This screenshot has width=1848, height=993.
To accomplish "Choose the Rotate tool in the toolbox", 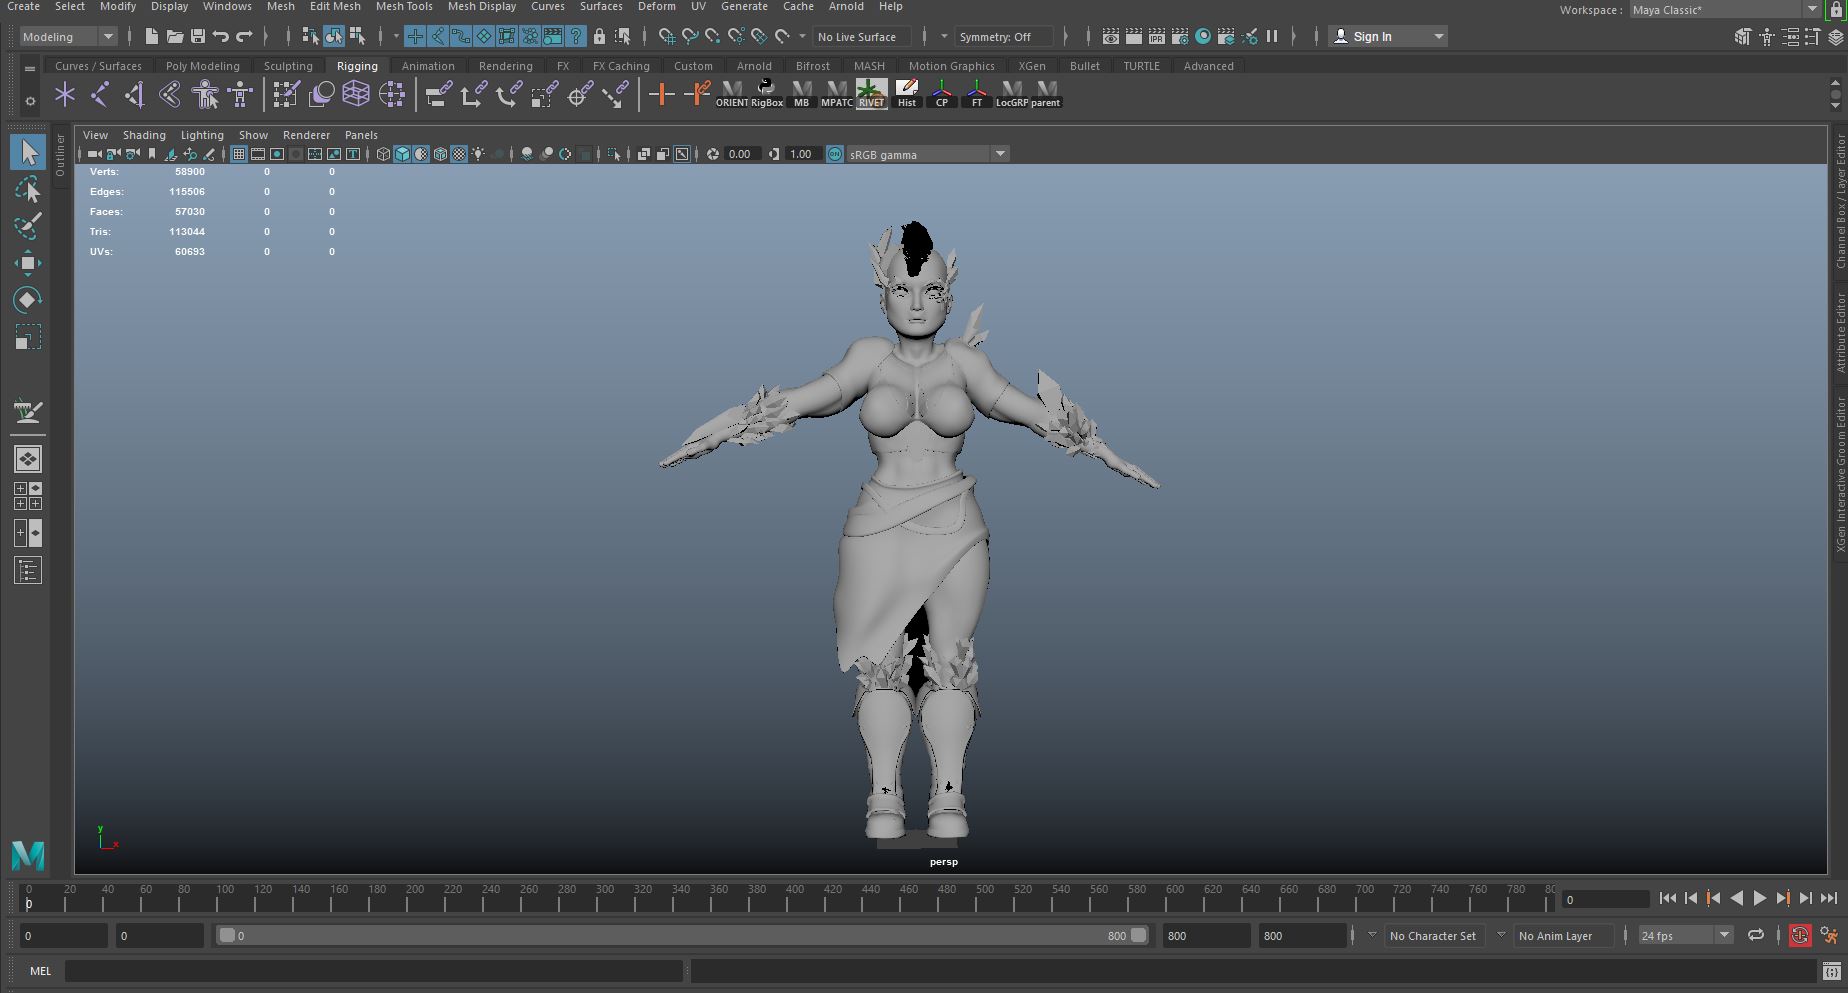I will point(28,300).
